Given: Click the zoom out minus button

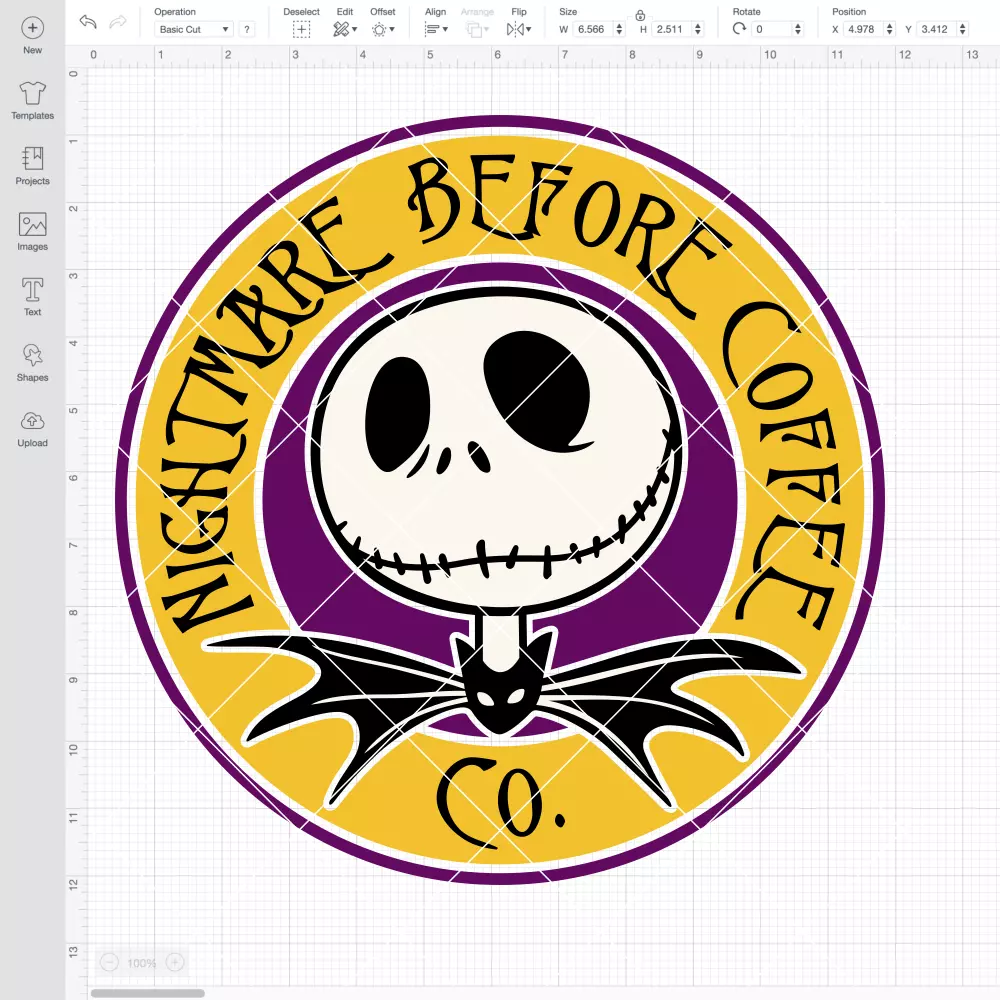Looking at the screenshot, I should point(109,962).
